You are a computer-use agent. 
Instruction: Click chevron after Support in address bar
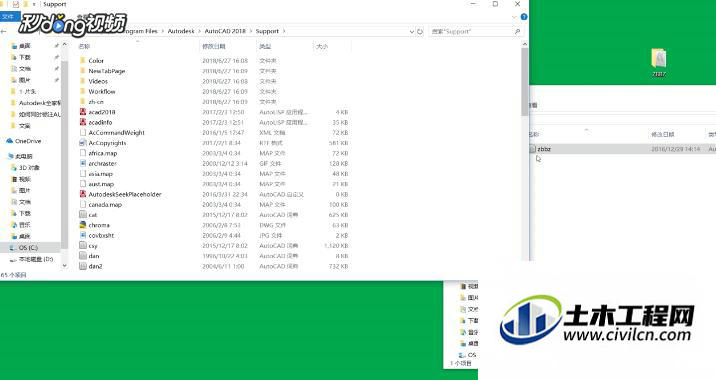tap(284, 31)
